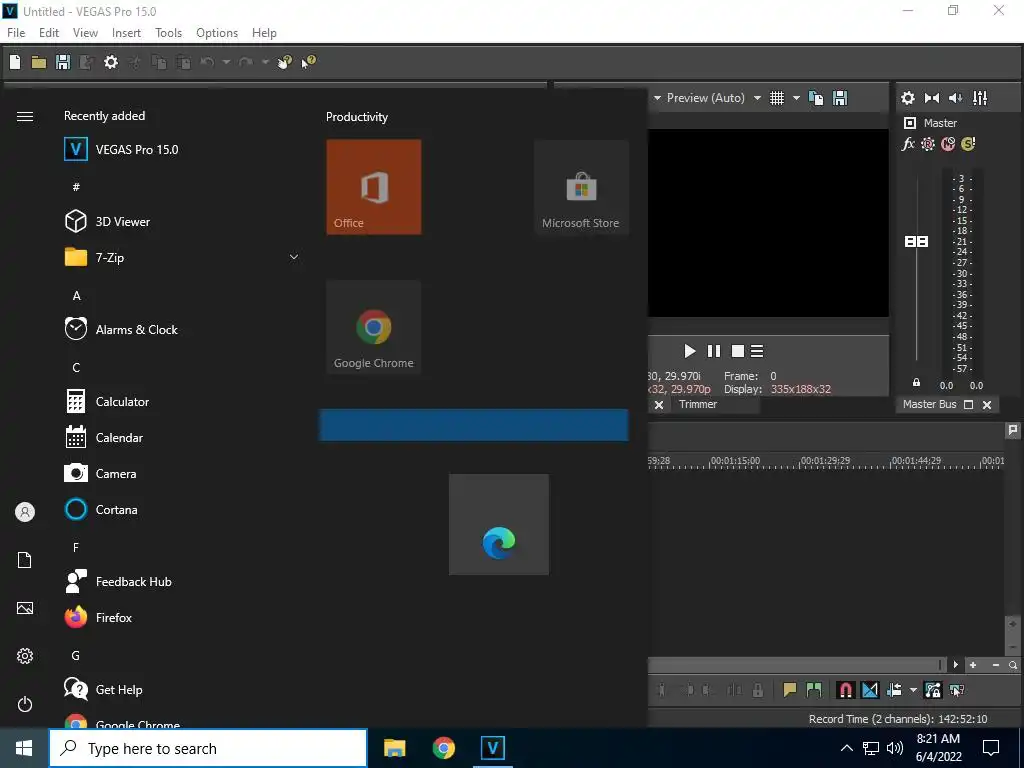Toggle the Master fader channel lock

[x=916, y=382]
